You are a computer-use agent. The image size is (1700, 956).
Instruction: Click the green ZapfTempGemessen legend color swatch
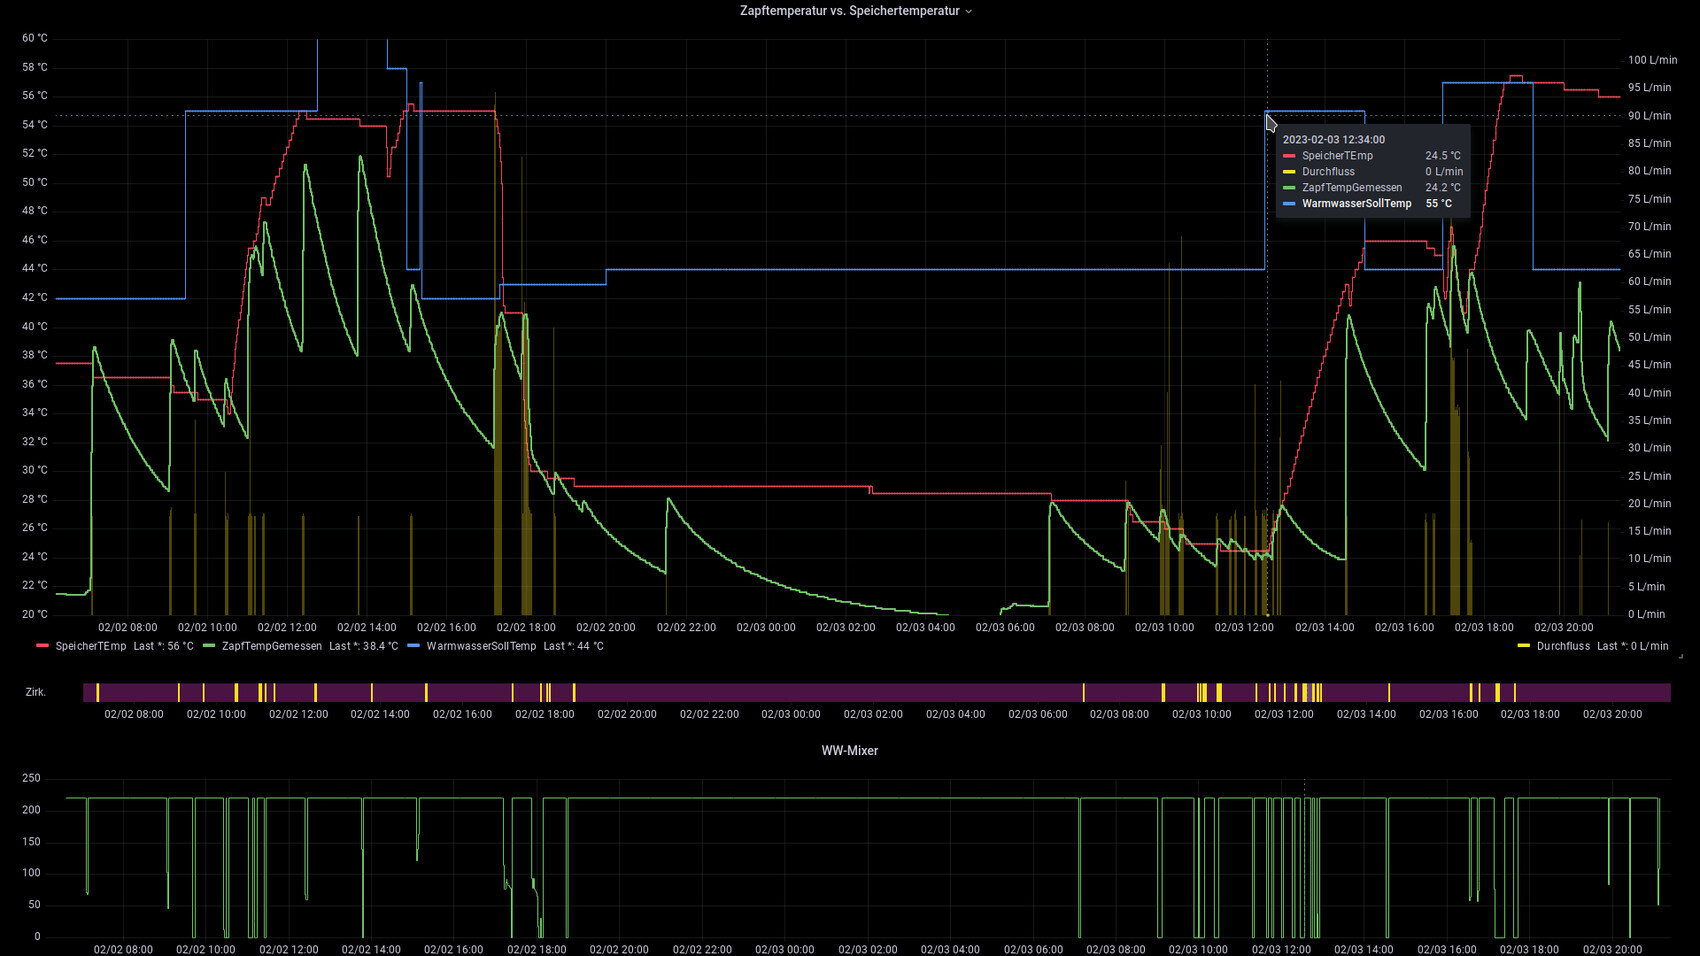pyautogui.click(x=209, y=646)
